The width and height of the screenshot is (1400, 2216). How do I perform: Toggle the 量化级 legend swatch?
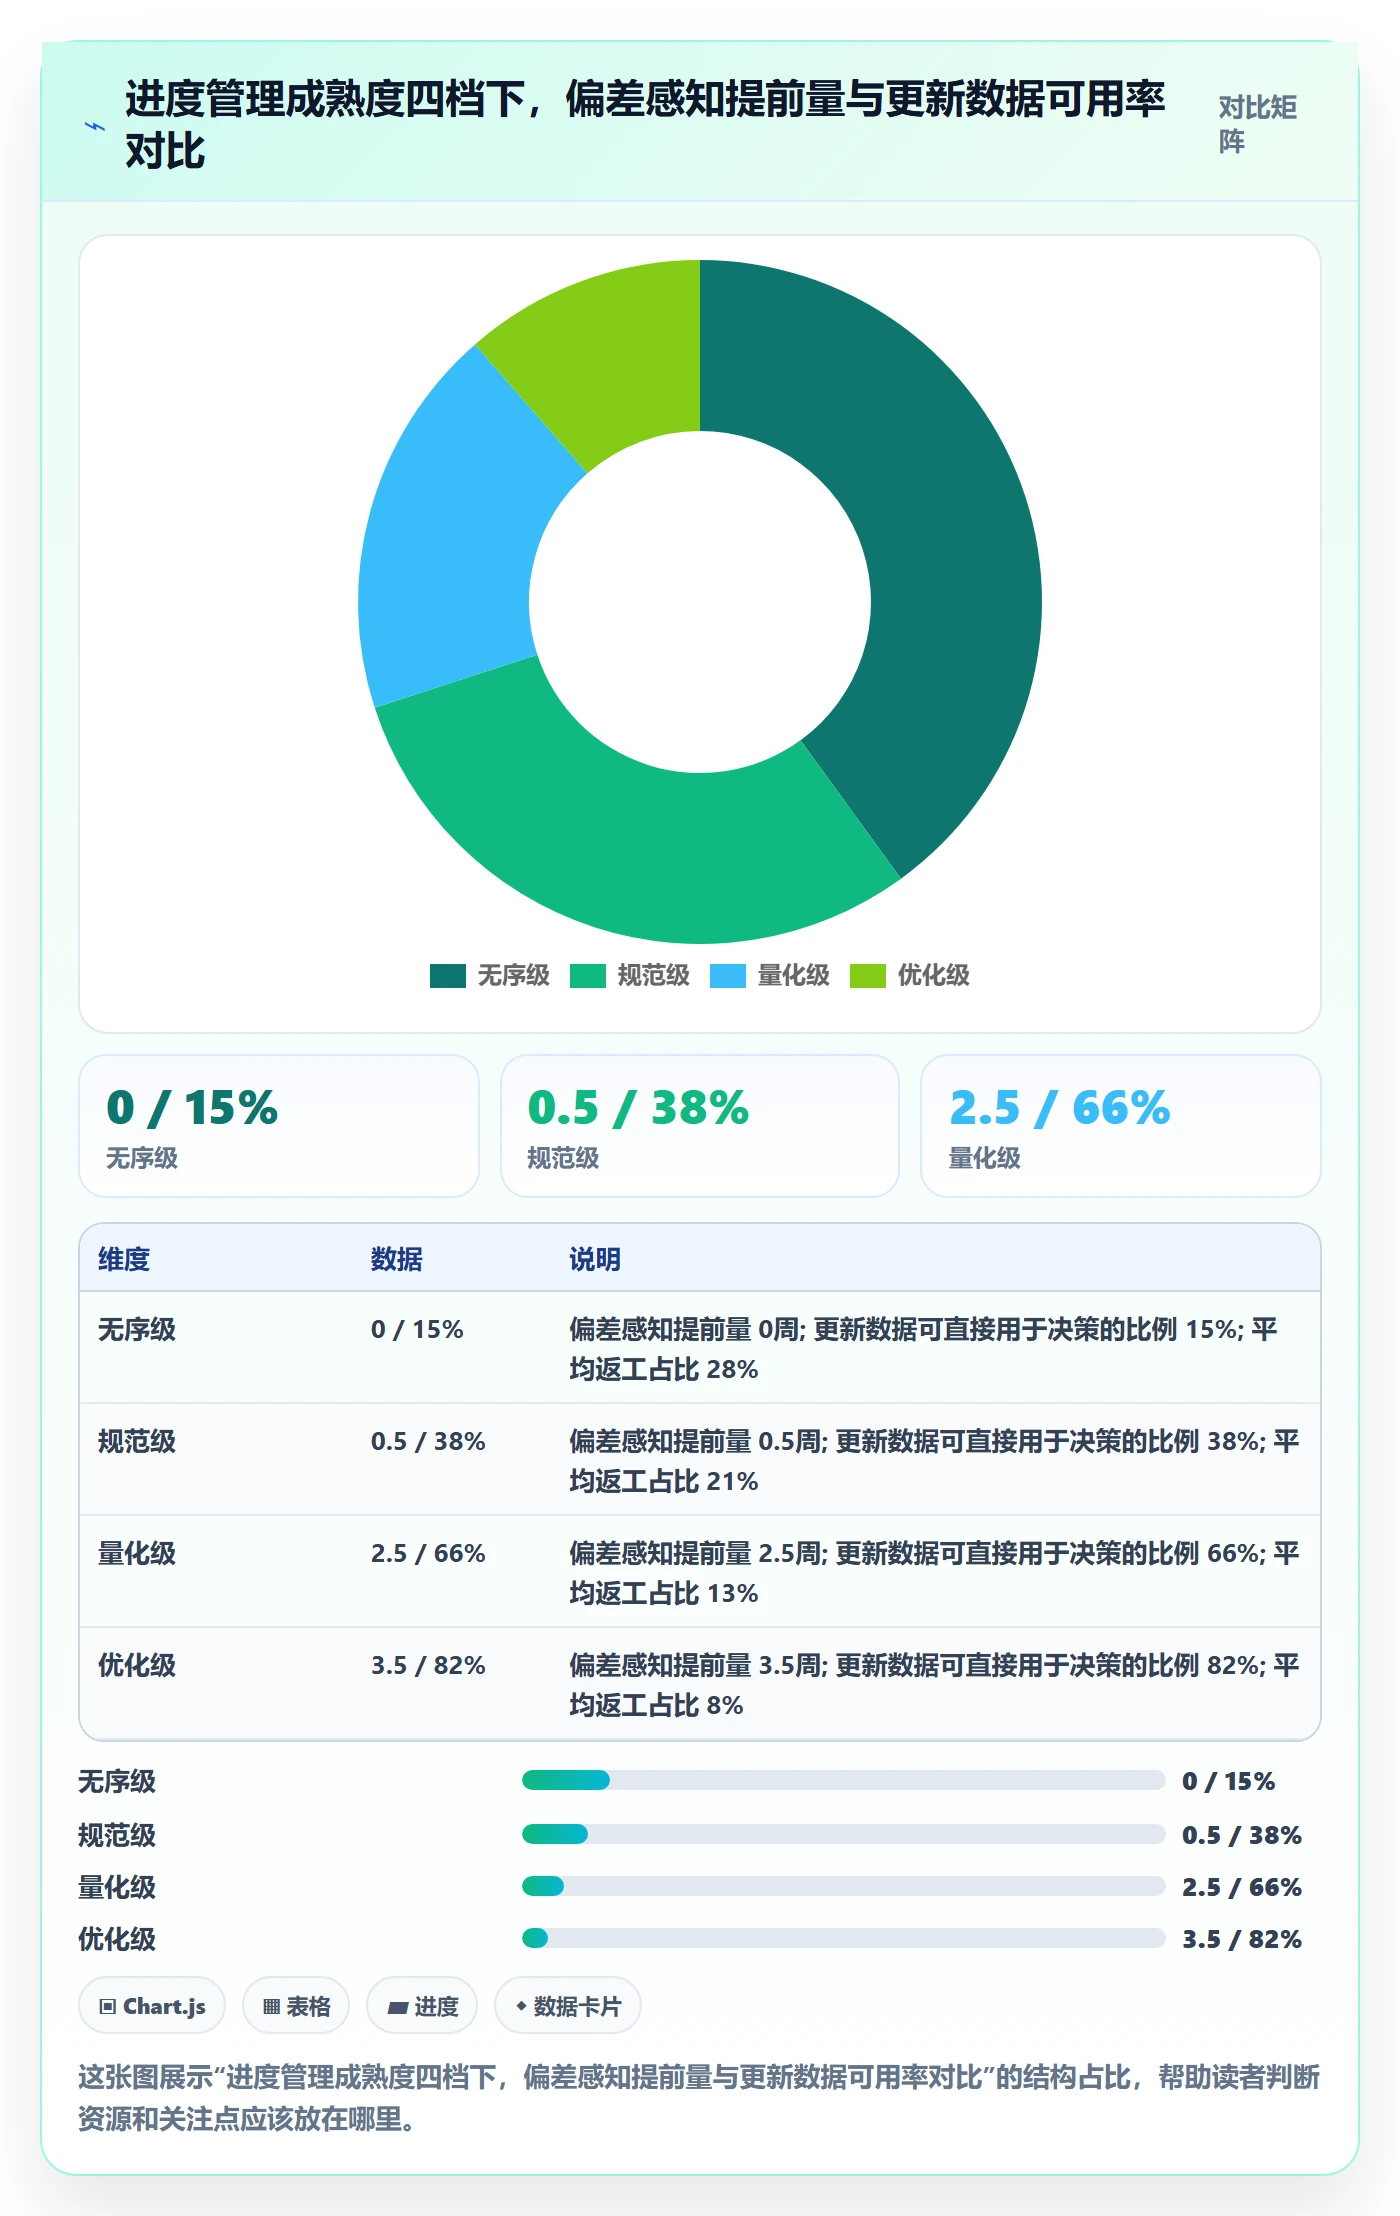coord(728,976)
